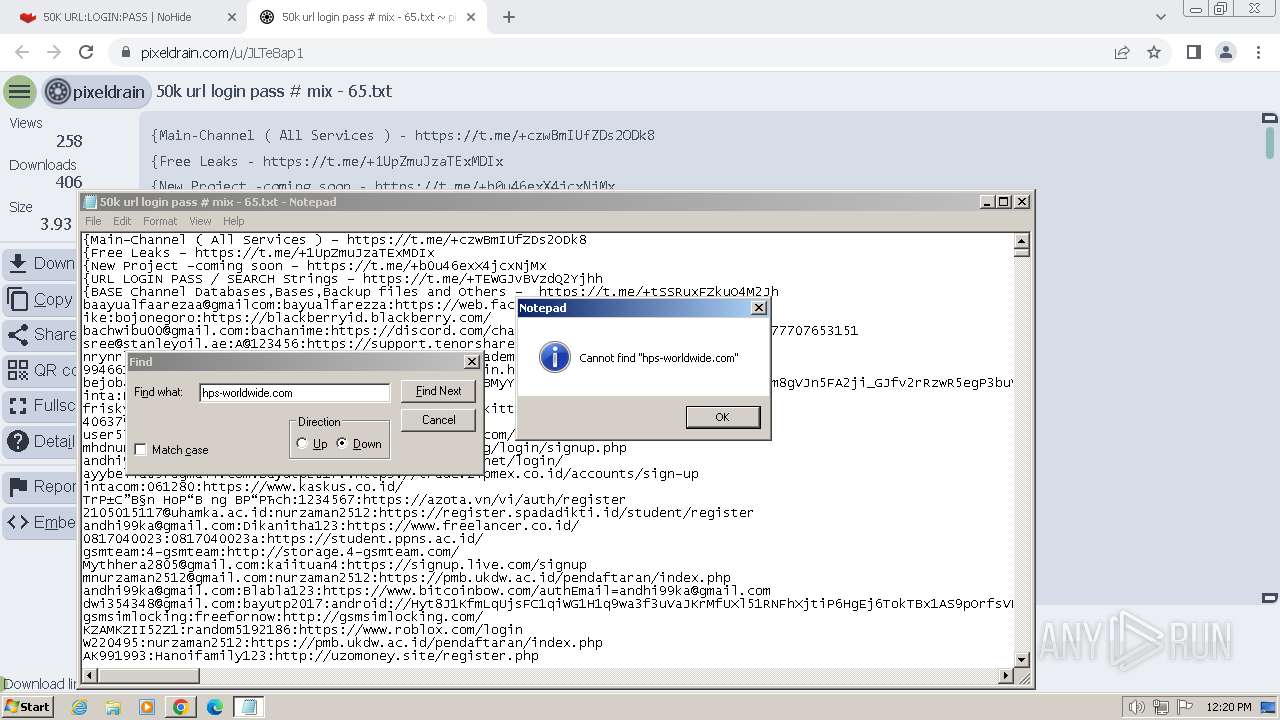This screenshot has width=1280, height=720.
Task: Open File Explorer from taskbar
Action: [x=113, y=707]
